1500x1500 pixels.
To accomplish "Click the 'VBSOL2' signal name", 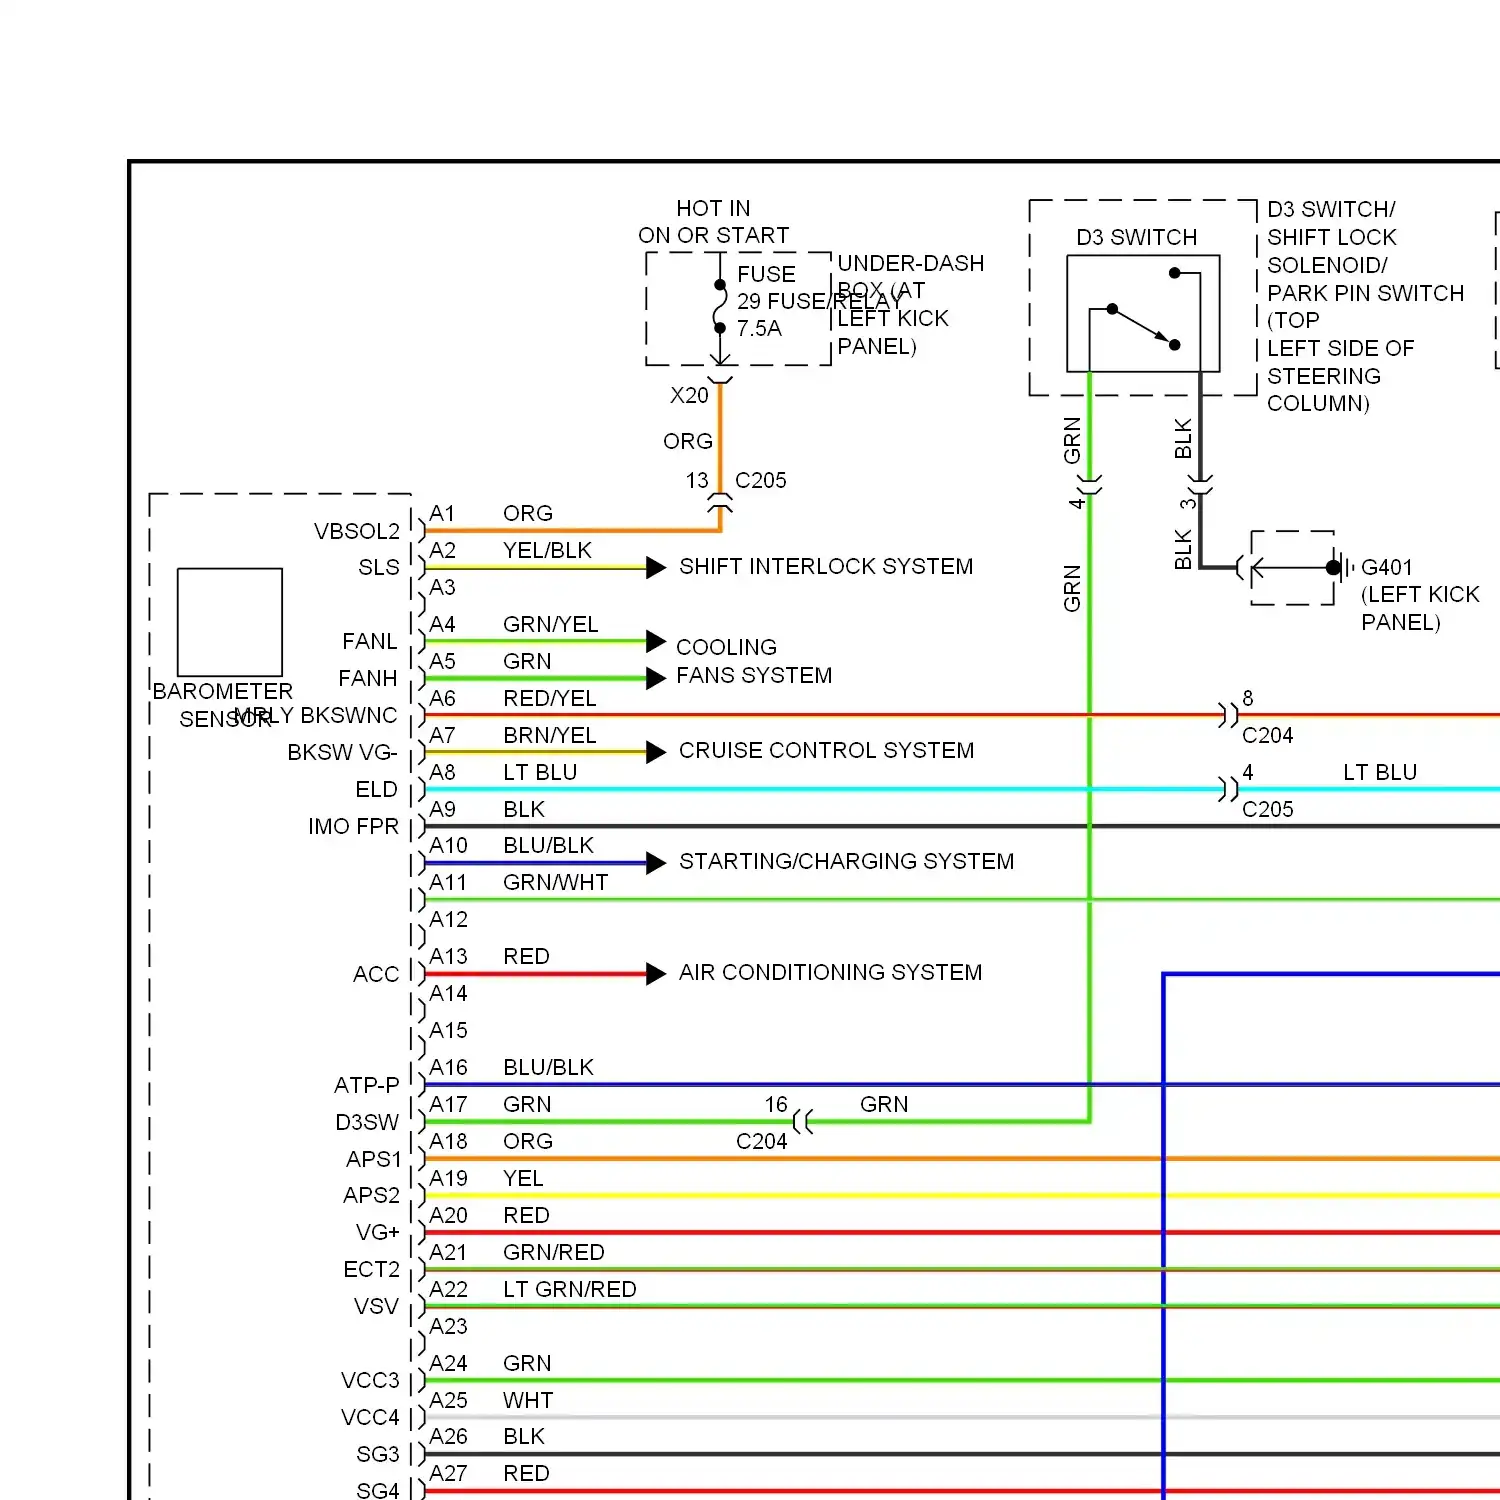I will tap(357, 532).
